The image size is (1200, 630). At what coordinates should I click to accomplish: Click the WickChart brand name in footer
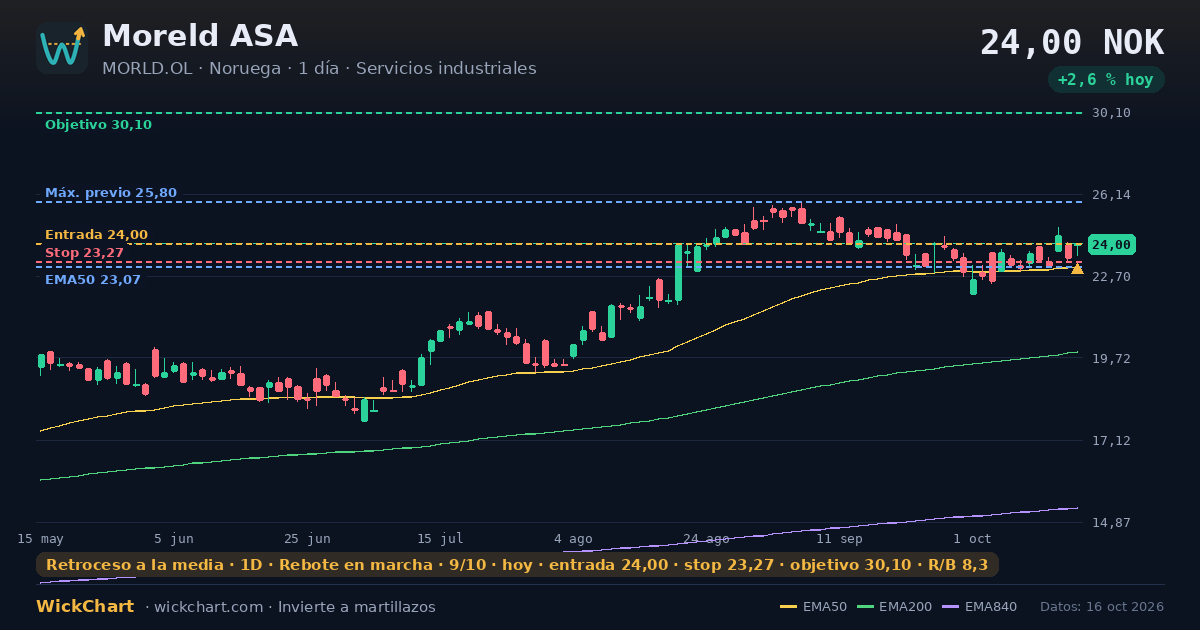[x=85, y=607]
